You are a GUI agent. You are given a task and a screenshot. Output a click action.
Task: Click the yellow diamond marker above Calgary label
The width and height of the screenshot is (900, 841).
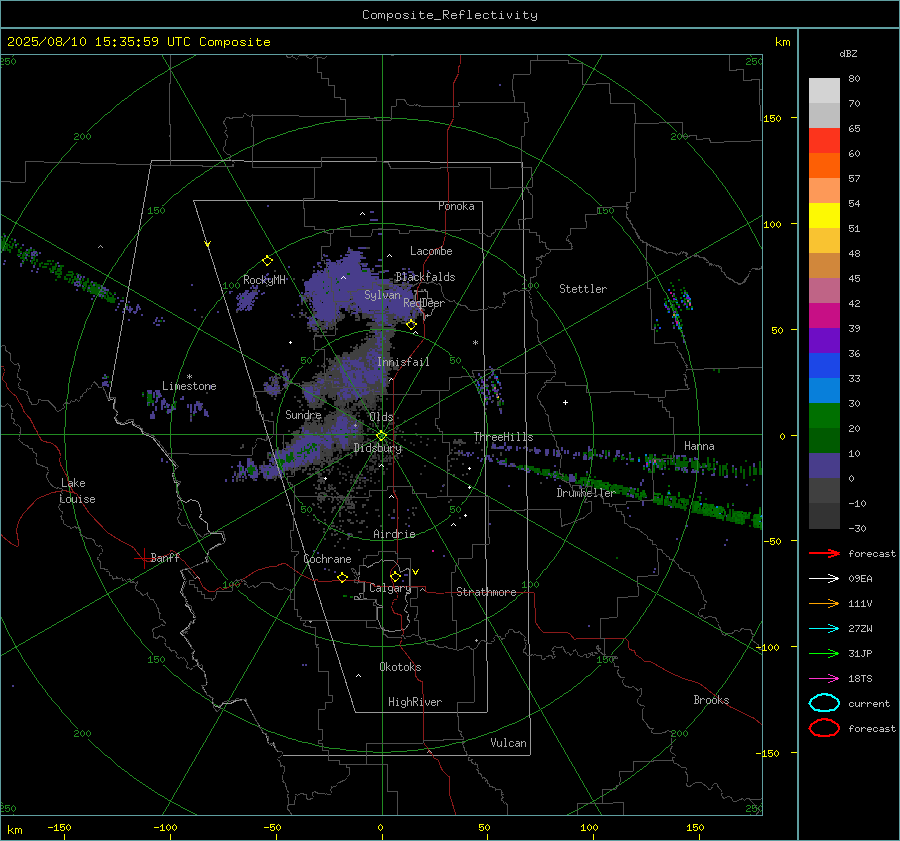coord(395,576)
